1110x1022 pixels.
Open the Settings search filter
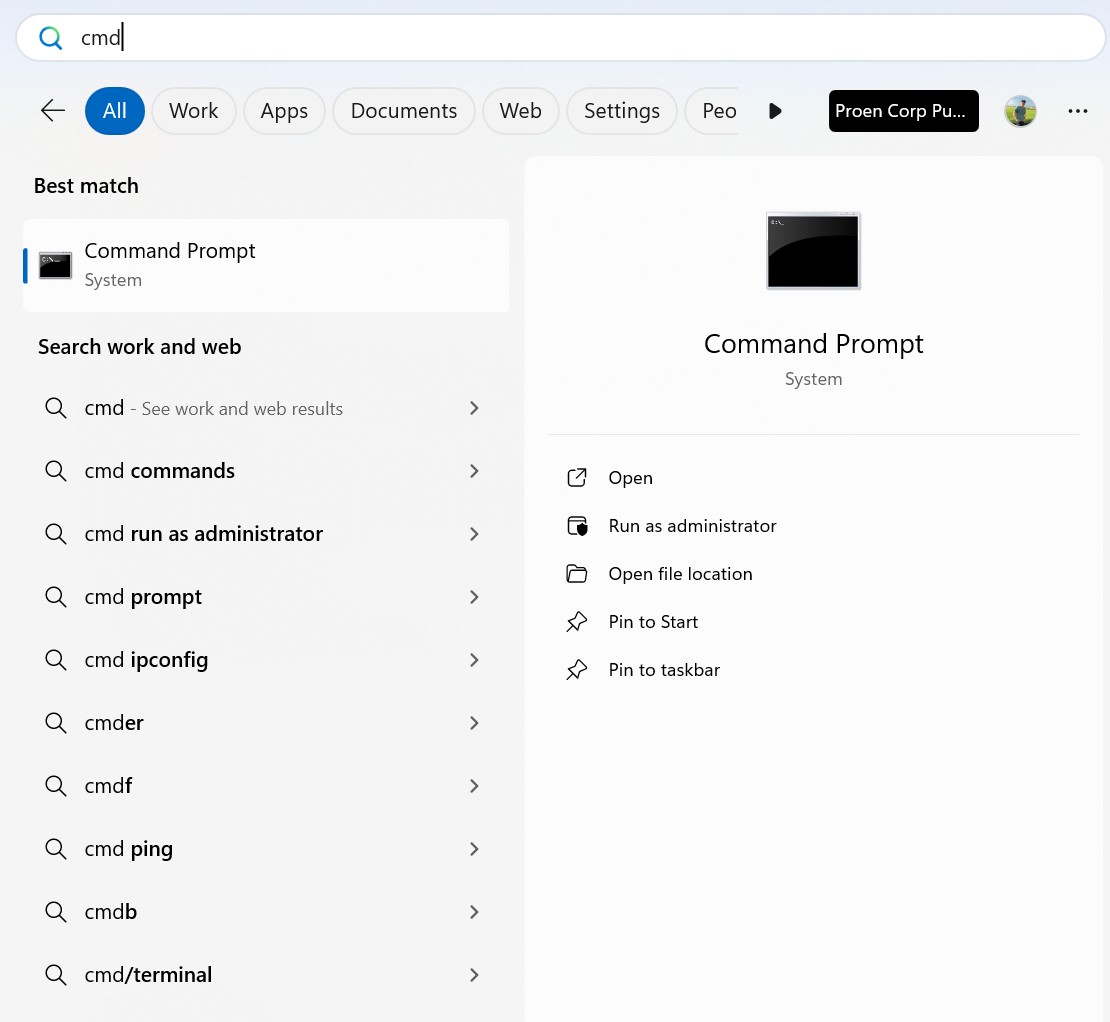point(621,110)
